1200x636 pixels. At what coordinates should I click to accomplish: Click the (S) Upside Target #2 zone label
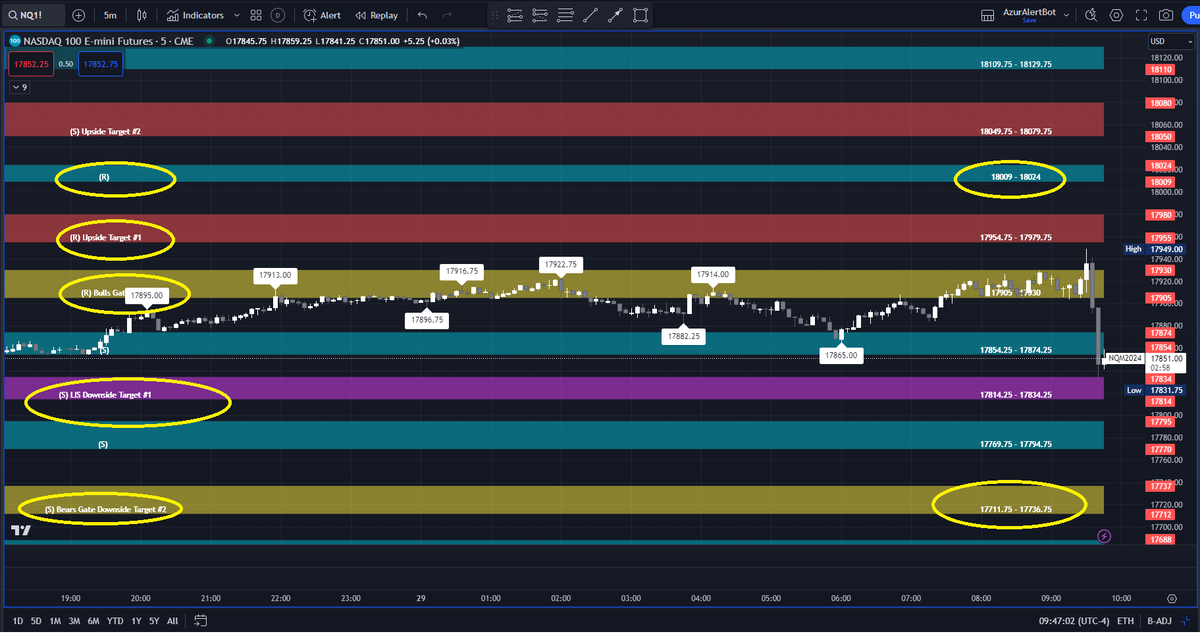105,131
